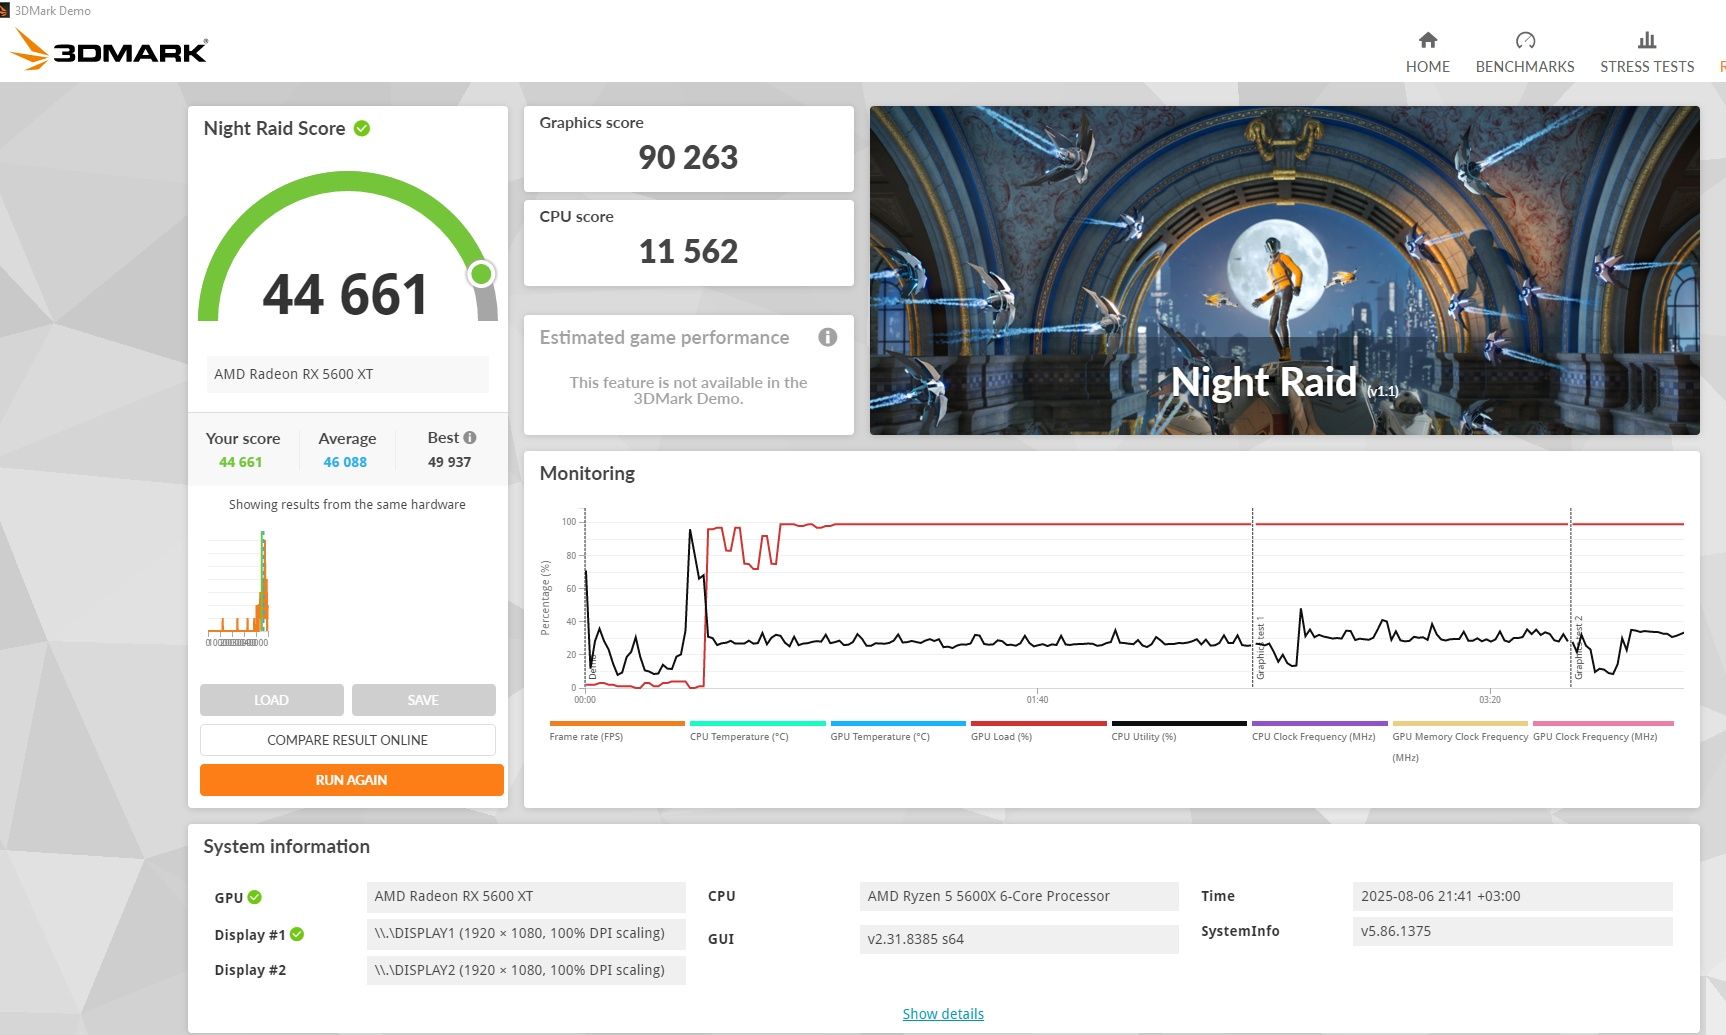Go to the HOME tab

tap(1427, 66)
